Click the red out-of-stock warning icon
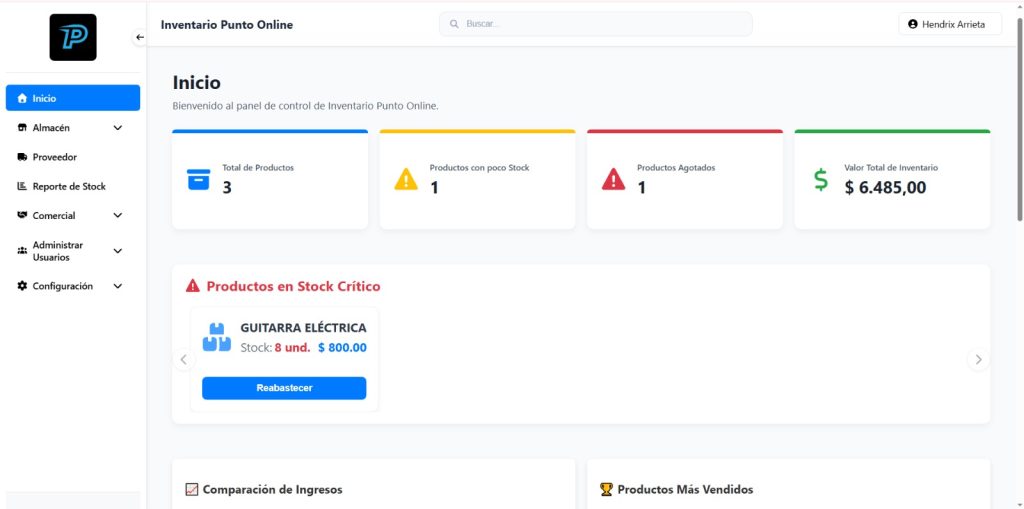 [x=613, y=180]
